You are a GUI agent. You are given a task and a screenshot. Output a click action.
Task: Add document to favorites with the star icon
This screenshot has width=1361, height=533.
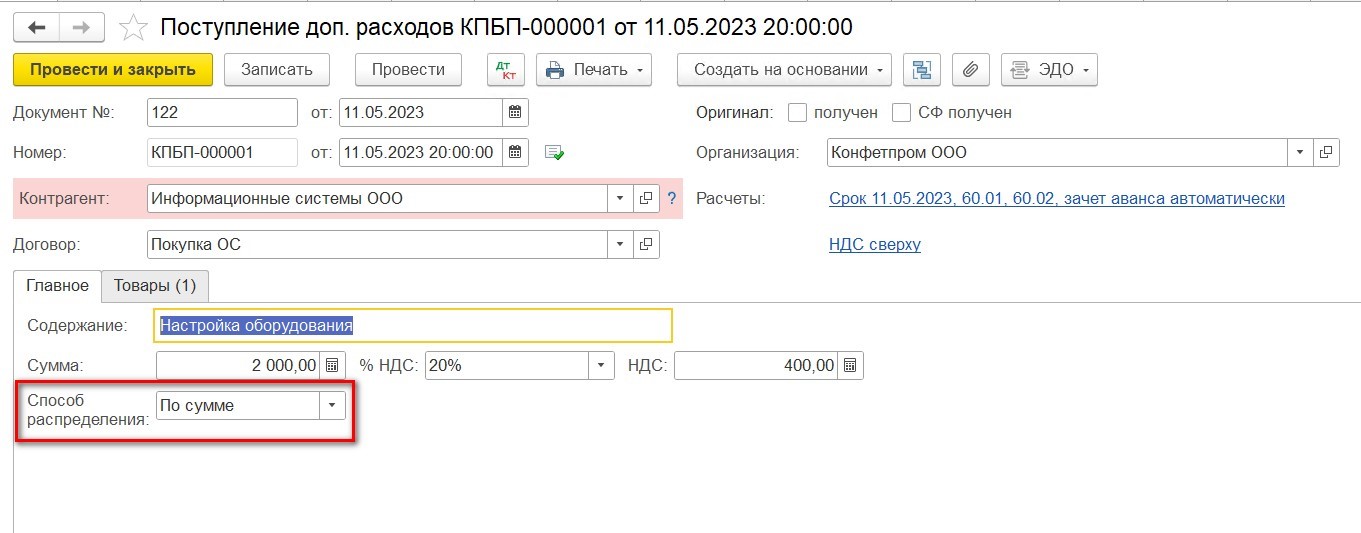coord(133,27)
